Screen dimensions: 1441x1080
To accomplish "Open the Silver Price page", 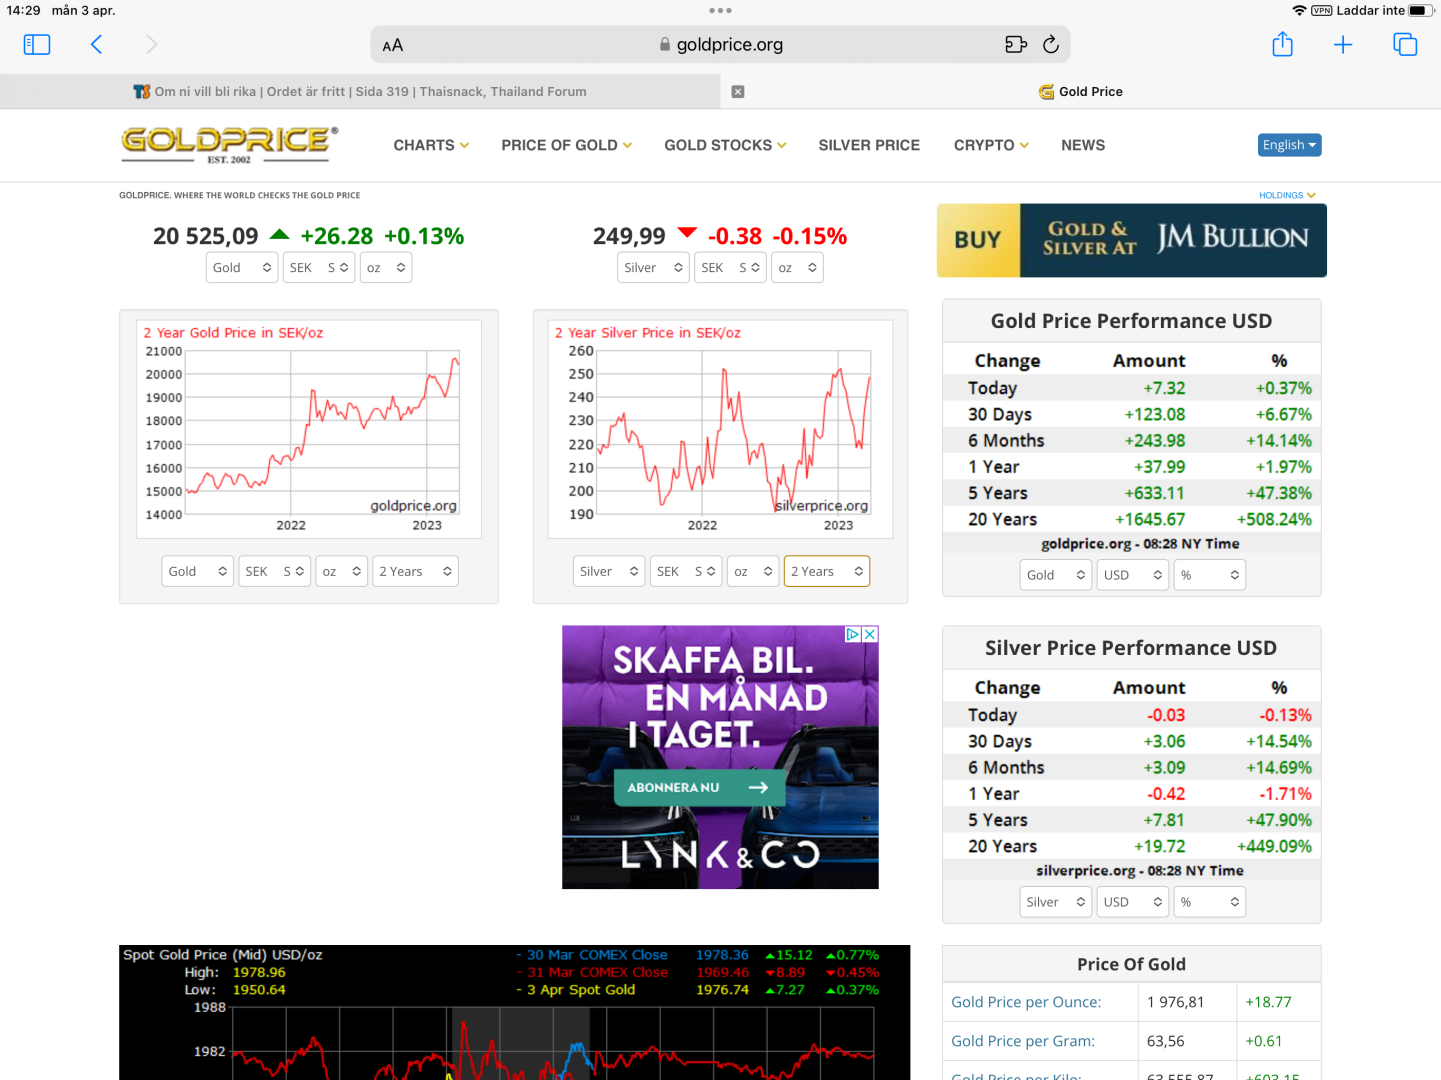I will [868, 146].
